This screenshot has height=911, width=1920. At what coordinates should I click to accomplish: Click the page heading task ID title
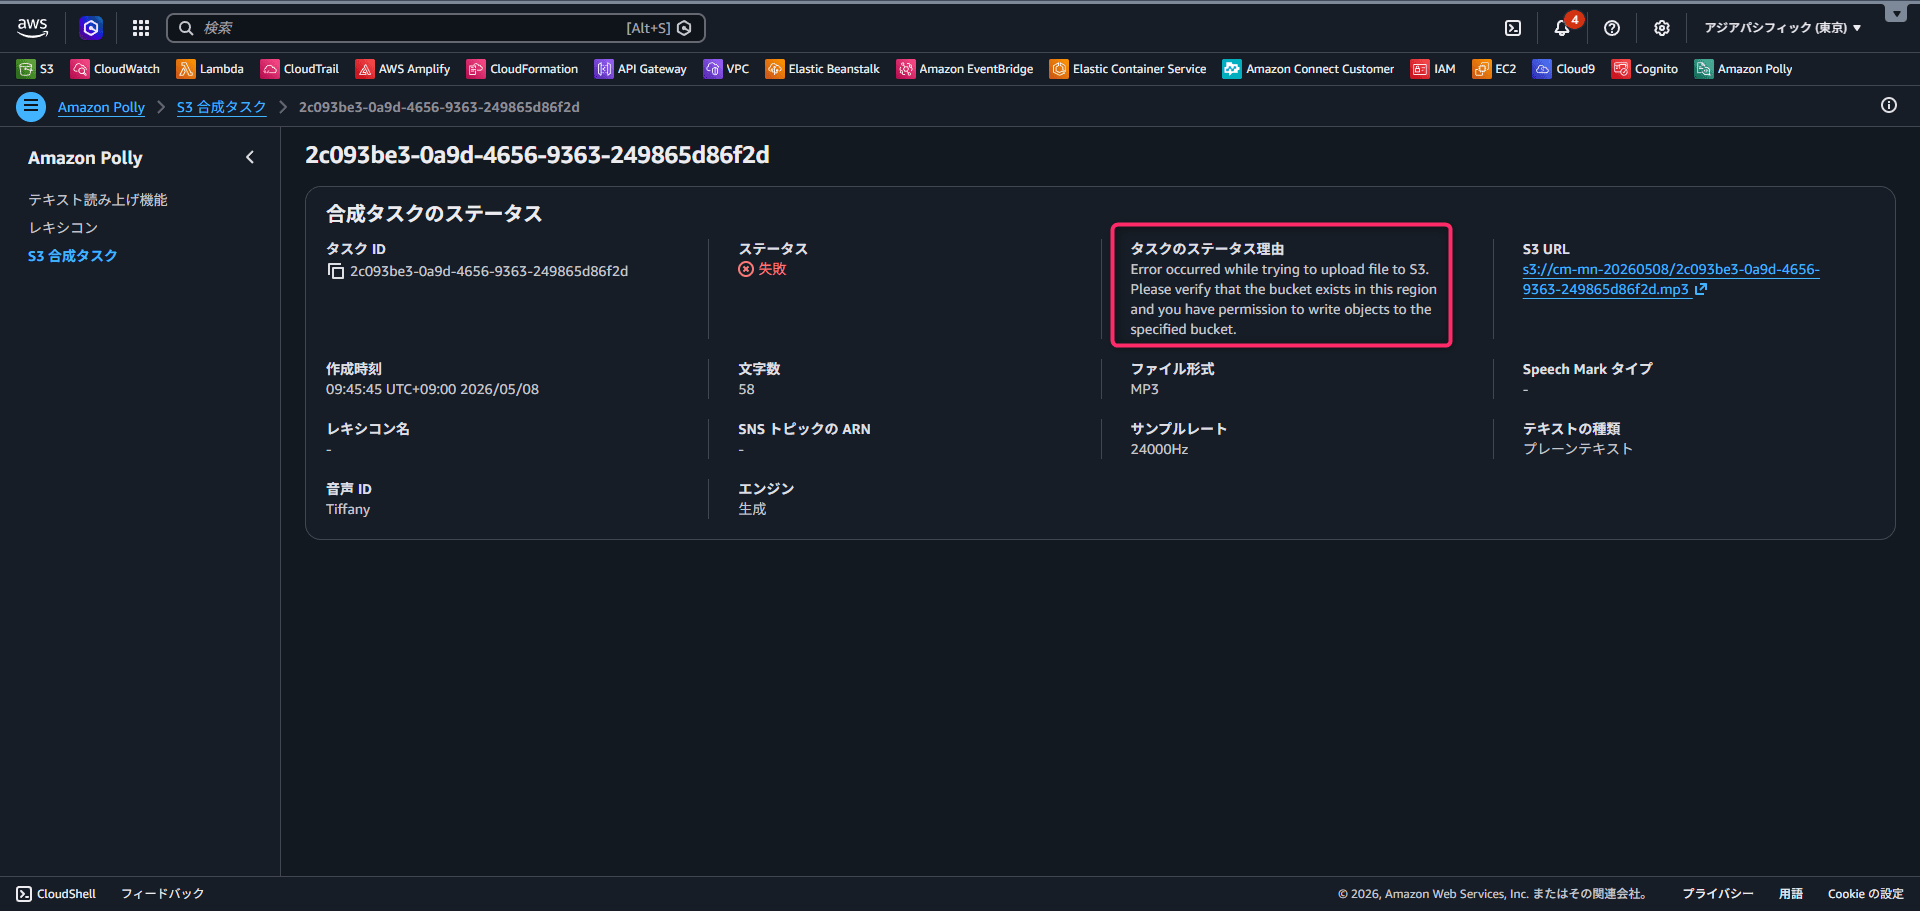click(537, 155)
